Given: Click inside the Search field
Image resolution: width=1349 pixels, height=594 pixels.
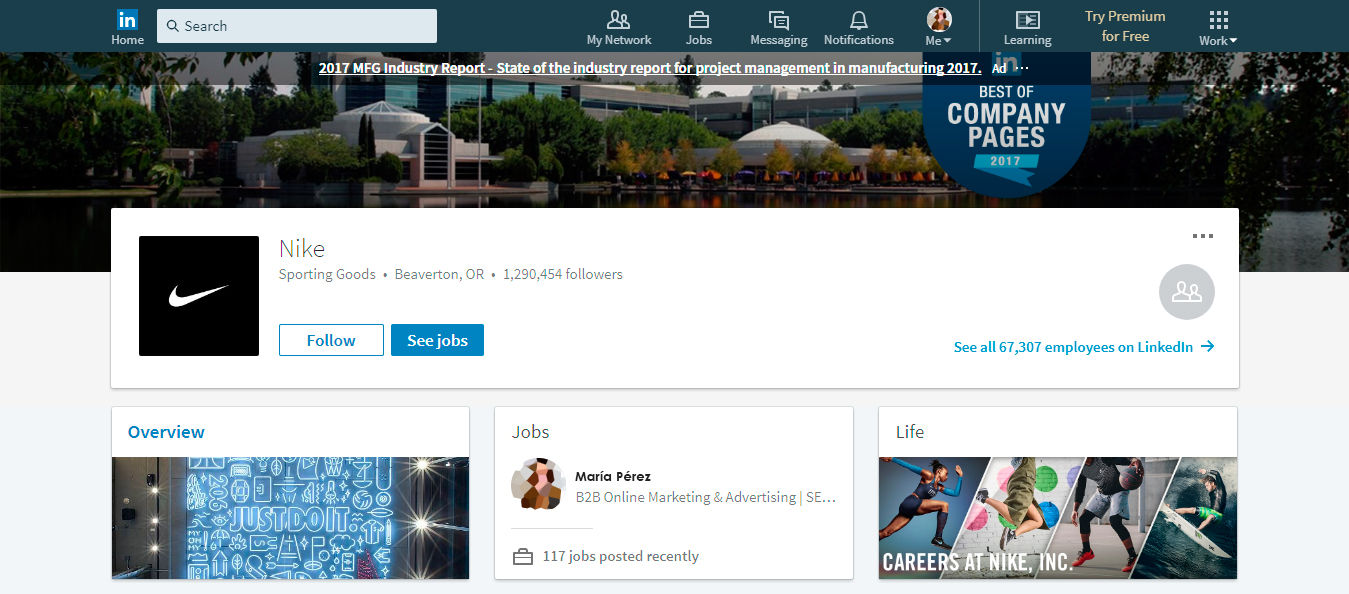Looking at the screenshot, I should [296, 25].
